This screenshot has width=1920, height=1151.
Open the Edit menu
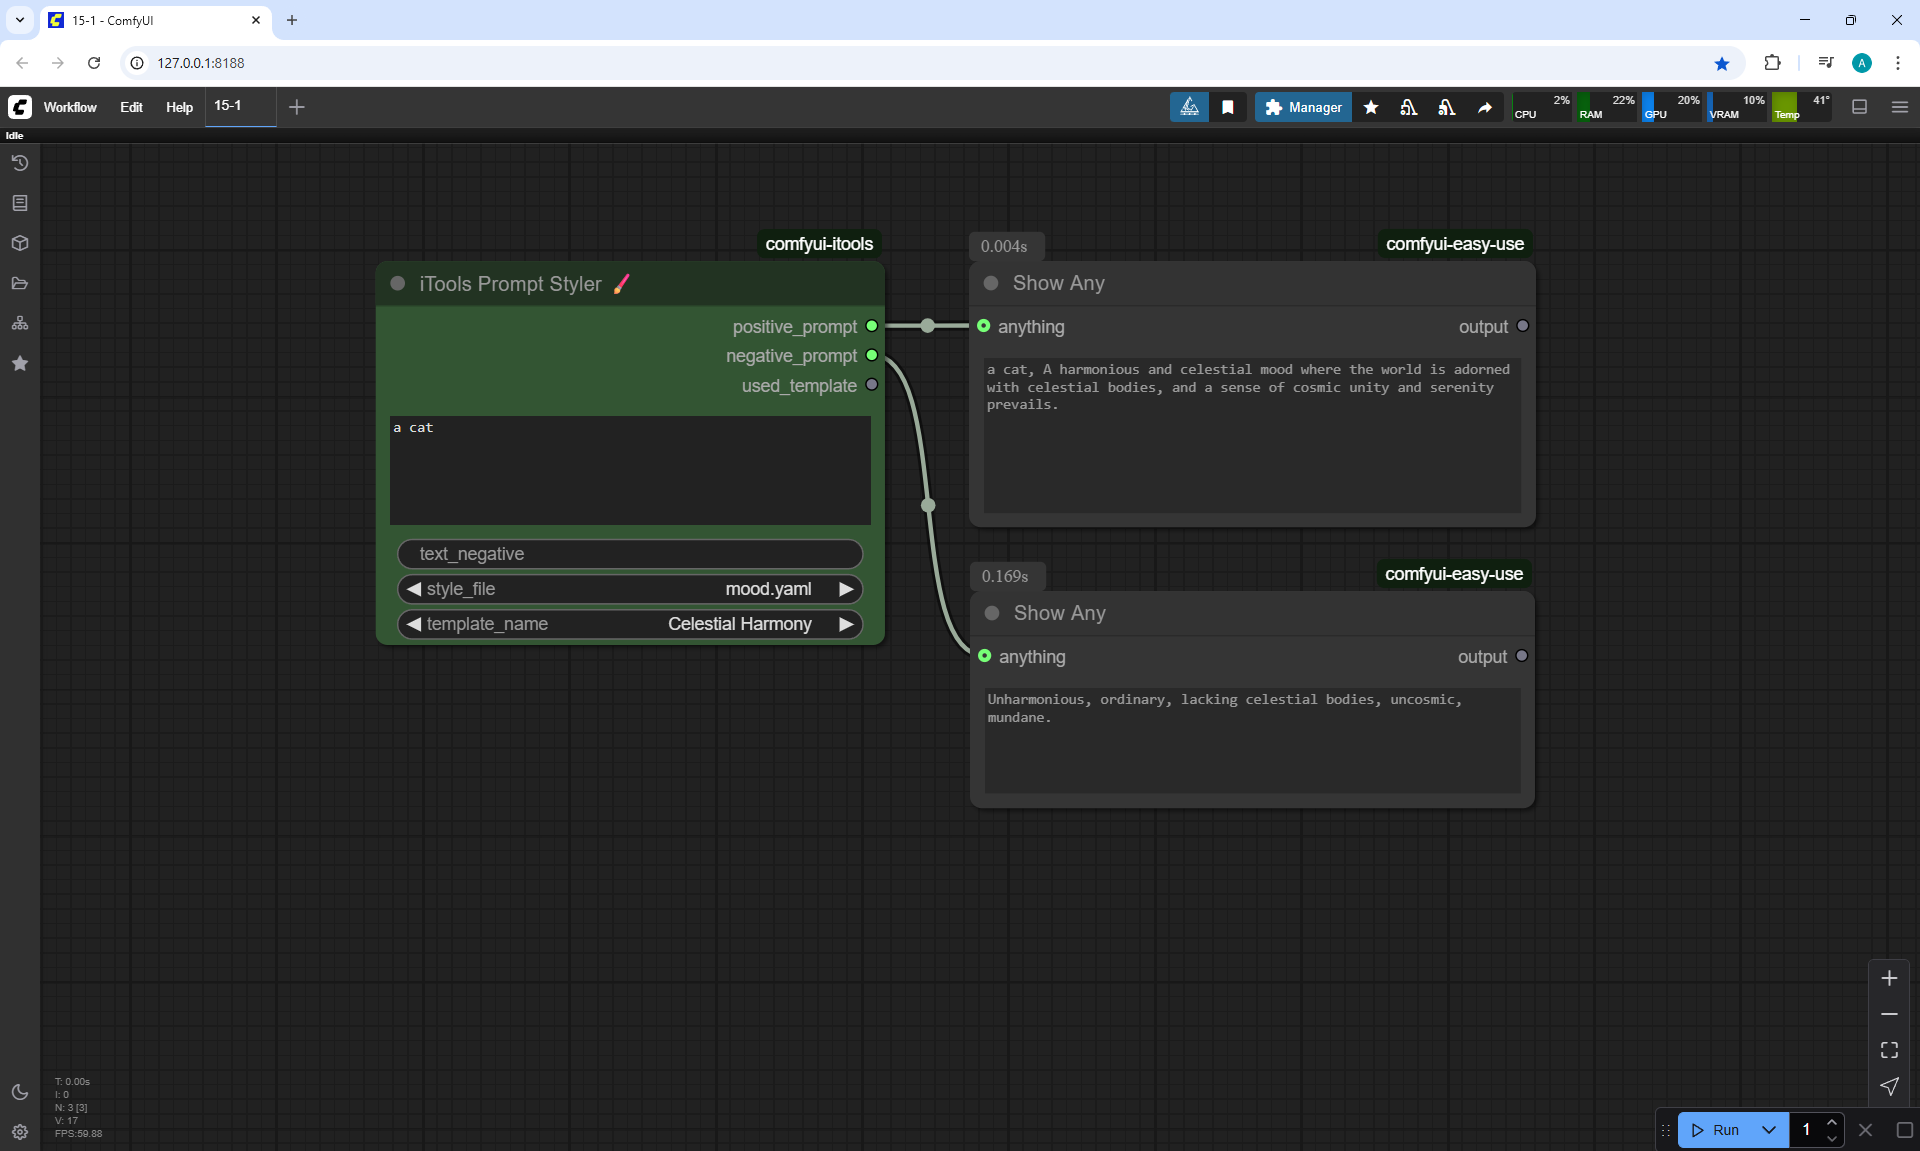click(x=131, y=107)
